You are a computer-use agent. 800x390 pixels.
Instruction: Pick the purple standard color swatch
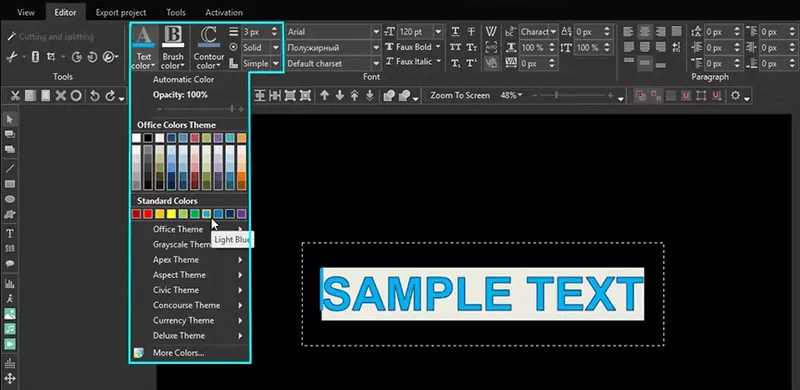pos(242,214)
